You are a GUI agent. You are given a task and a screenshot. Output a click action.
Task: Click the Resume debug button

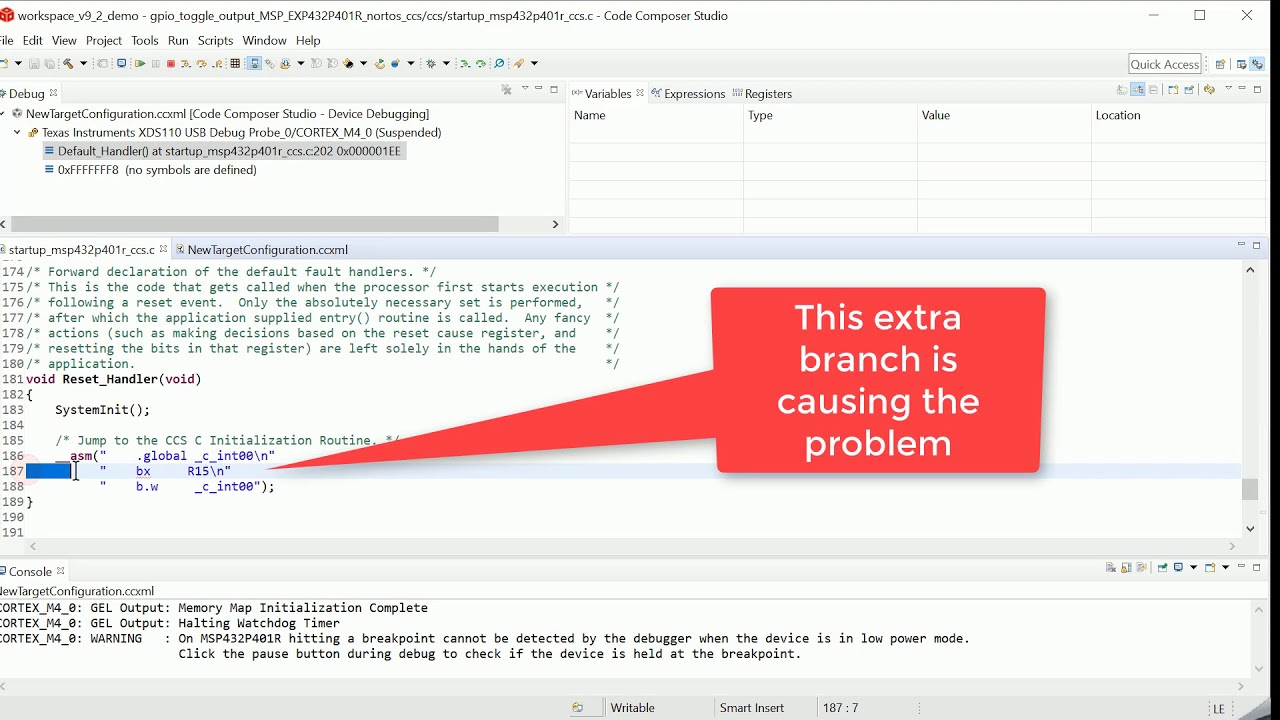tap(140, 63)
